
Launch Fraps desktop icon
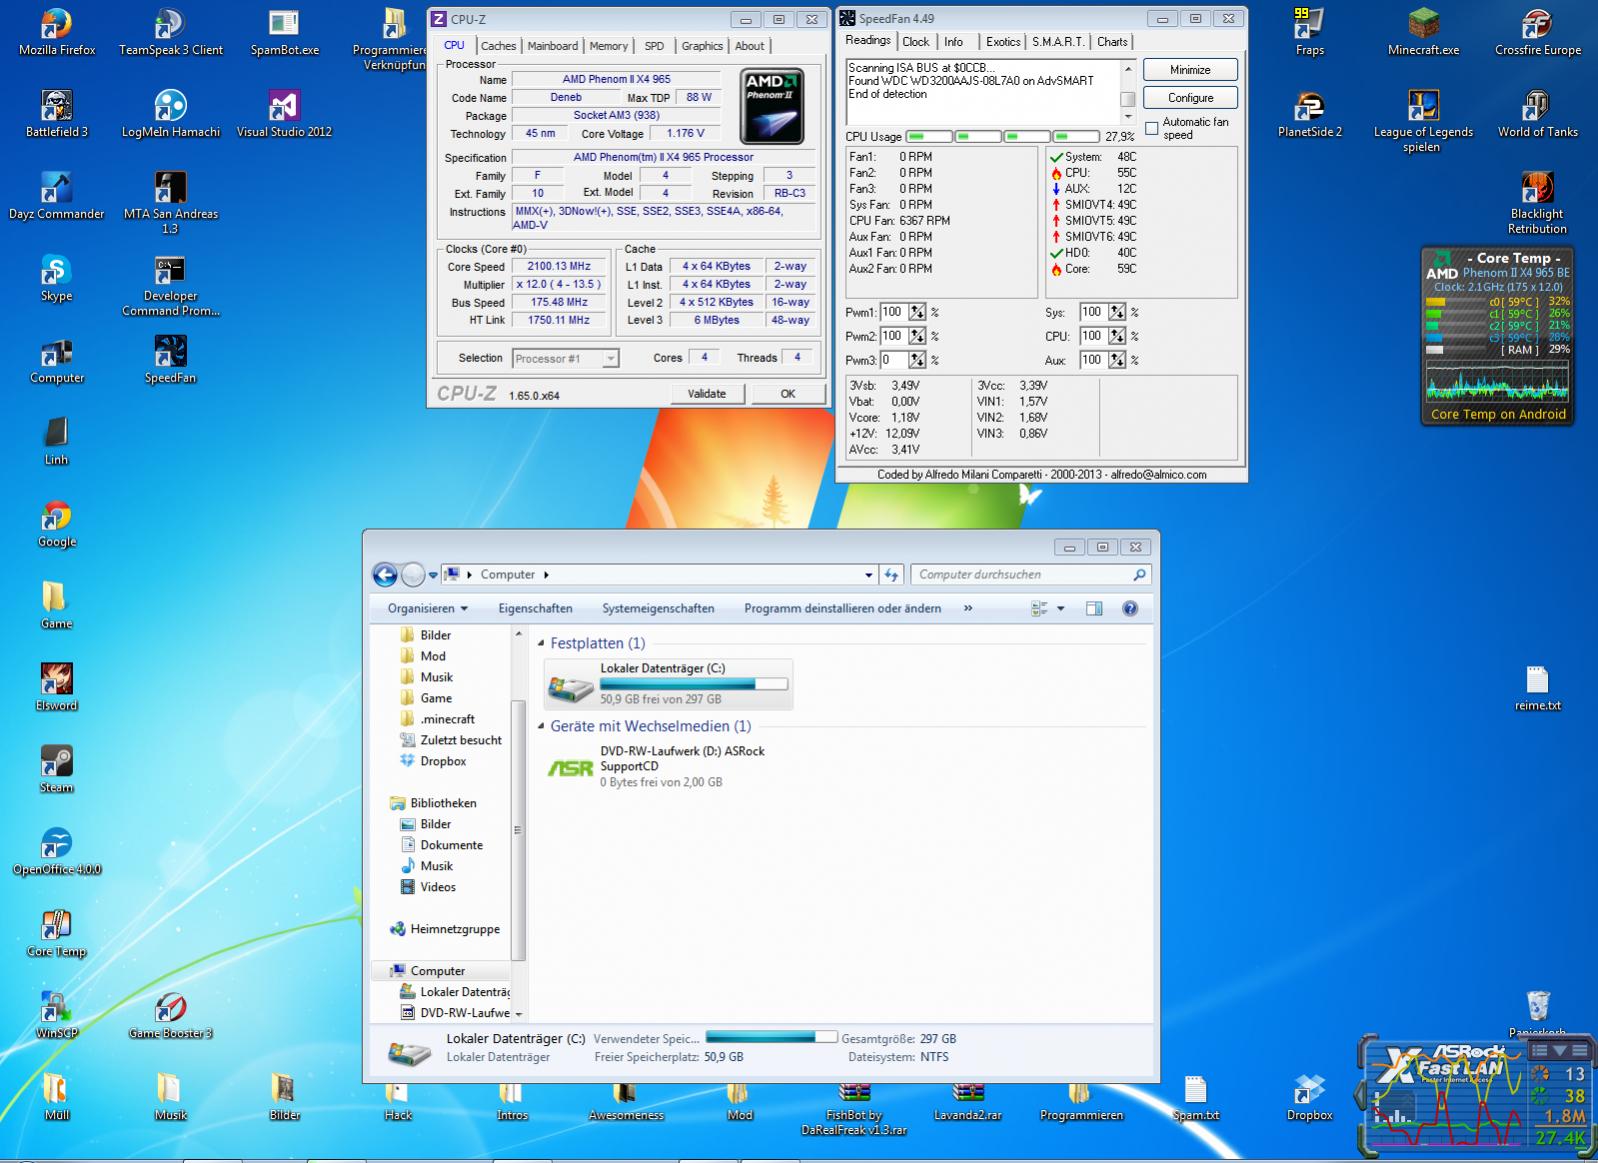1310,32
